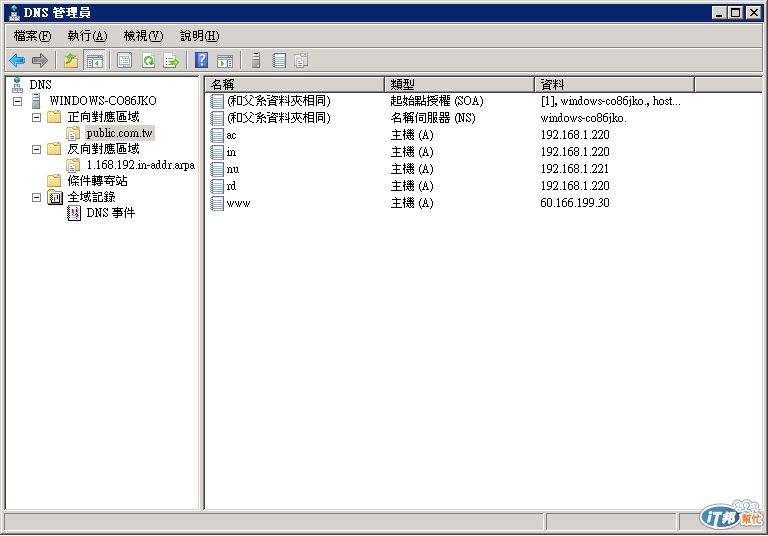This screenshot has height=536, width=768.
Task: Select the 'nu' host record
Action: coord(233,170)
